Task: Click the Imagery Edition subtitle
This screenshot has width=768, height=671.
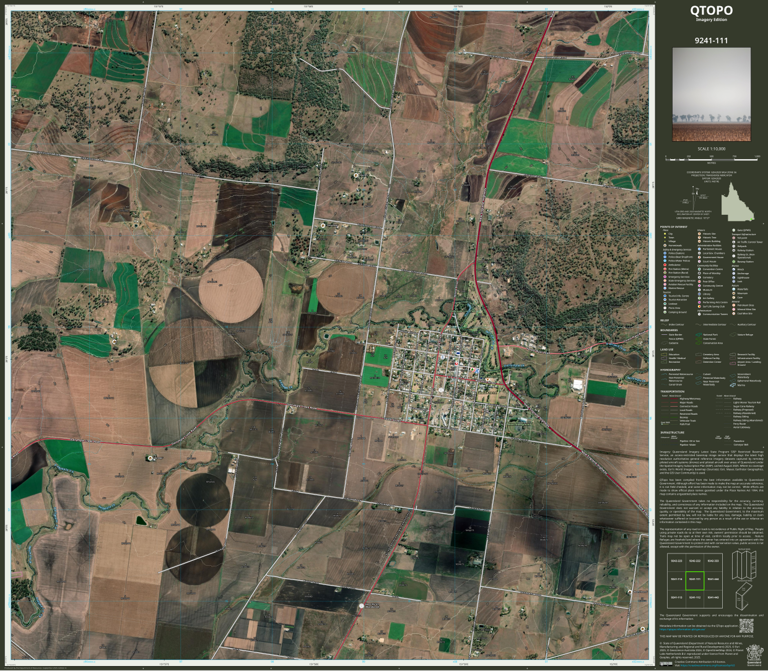Action: (711, 20)
